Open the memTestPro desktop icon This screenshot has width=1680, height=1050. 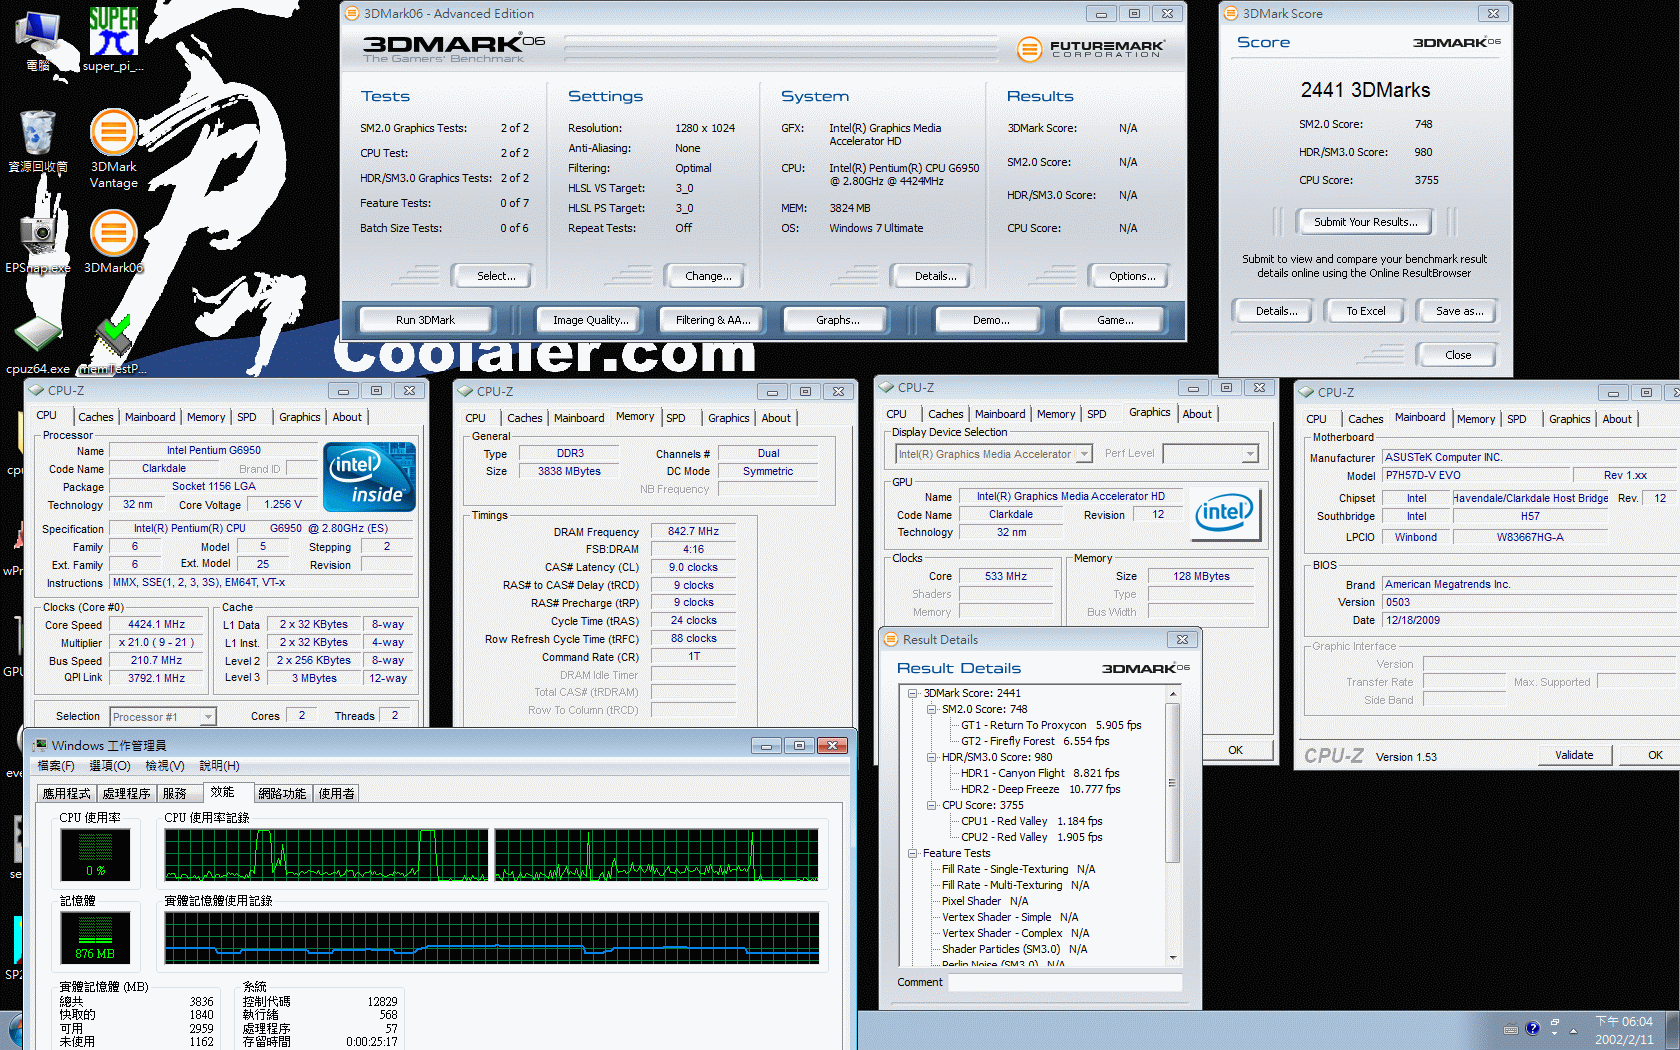[x=113, y=344]
